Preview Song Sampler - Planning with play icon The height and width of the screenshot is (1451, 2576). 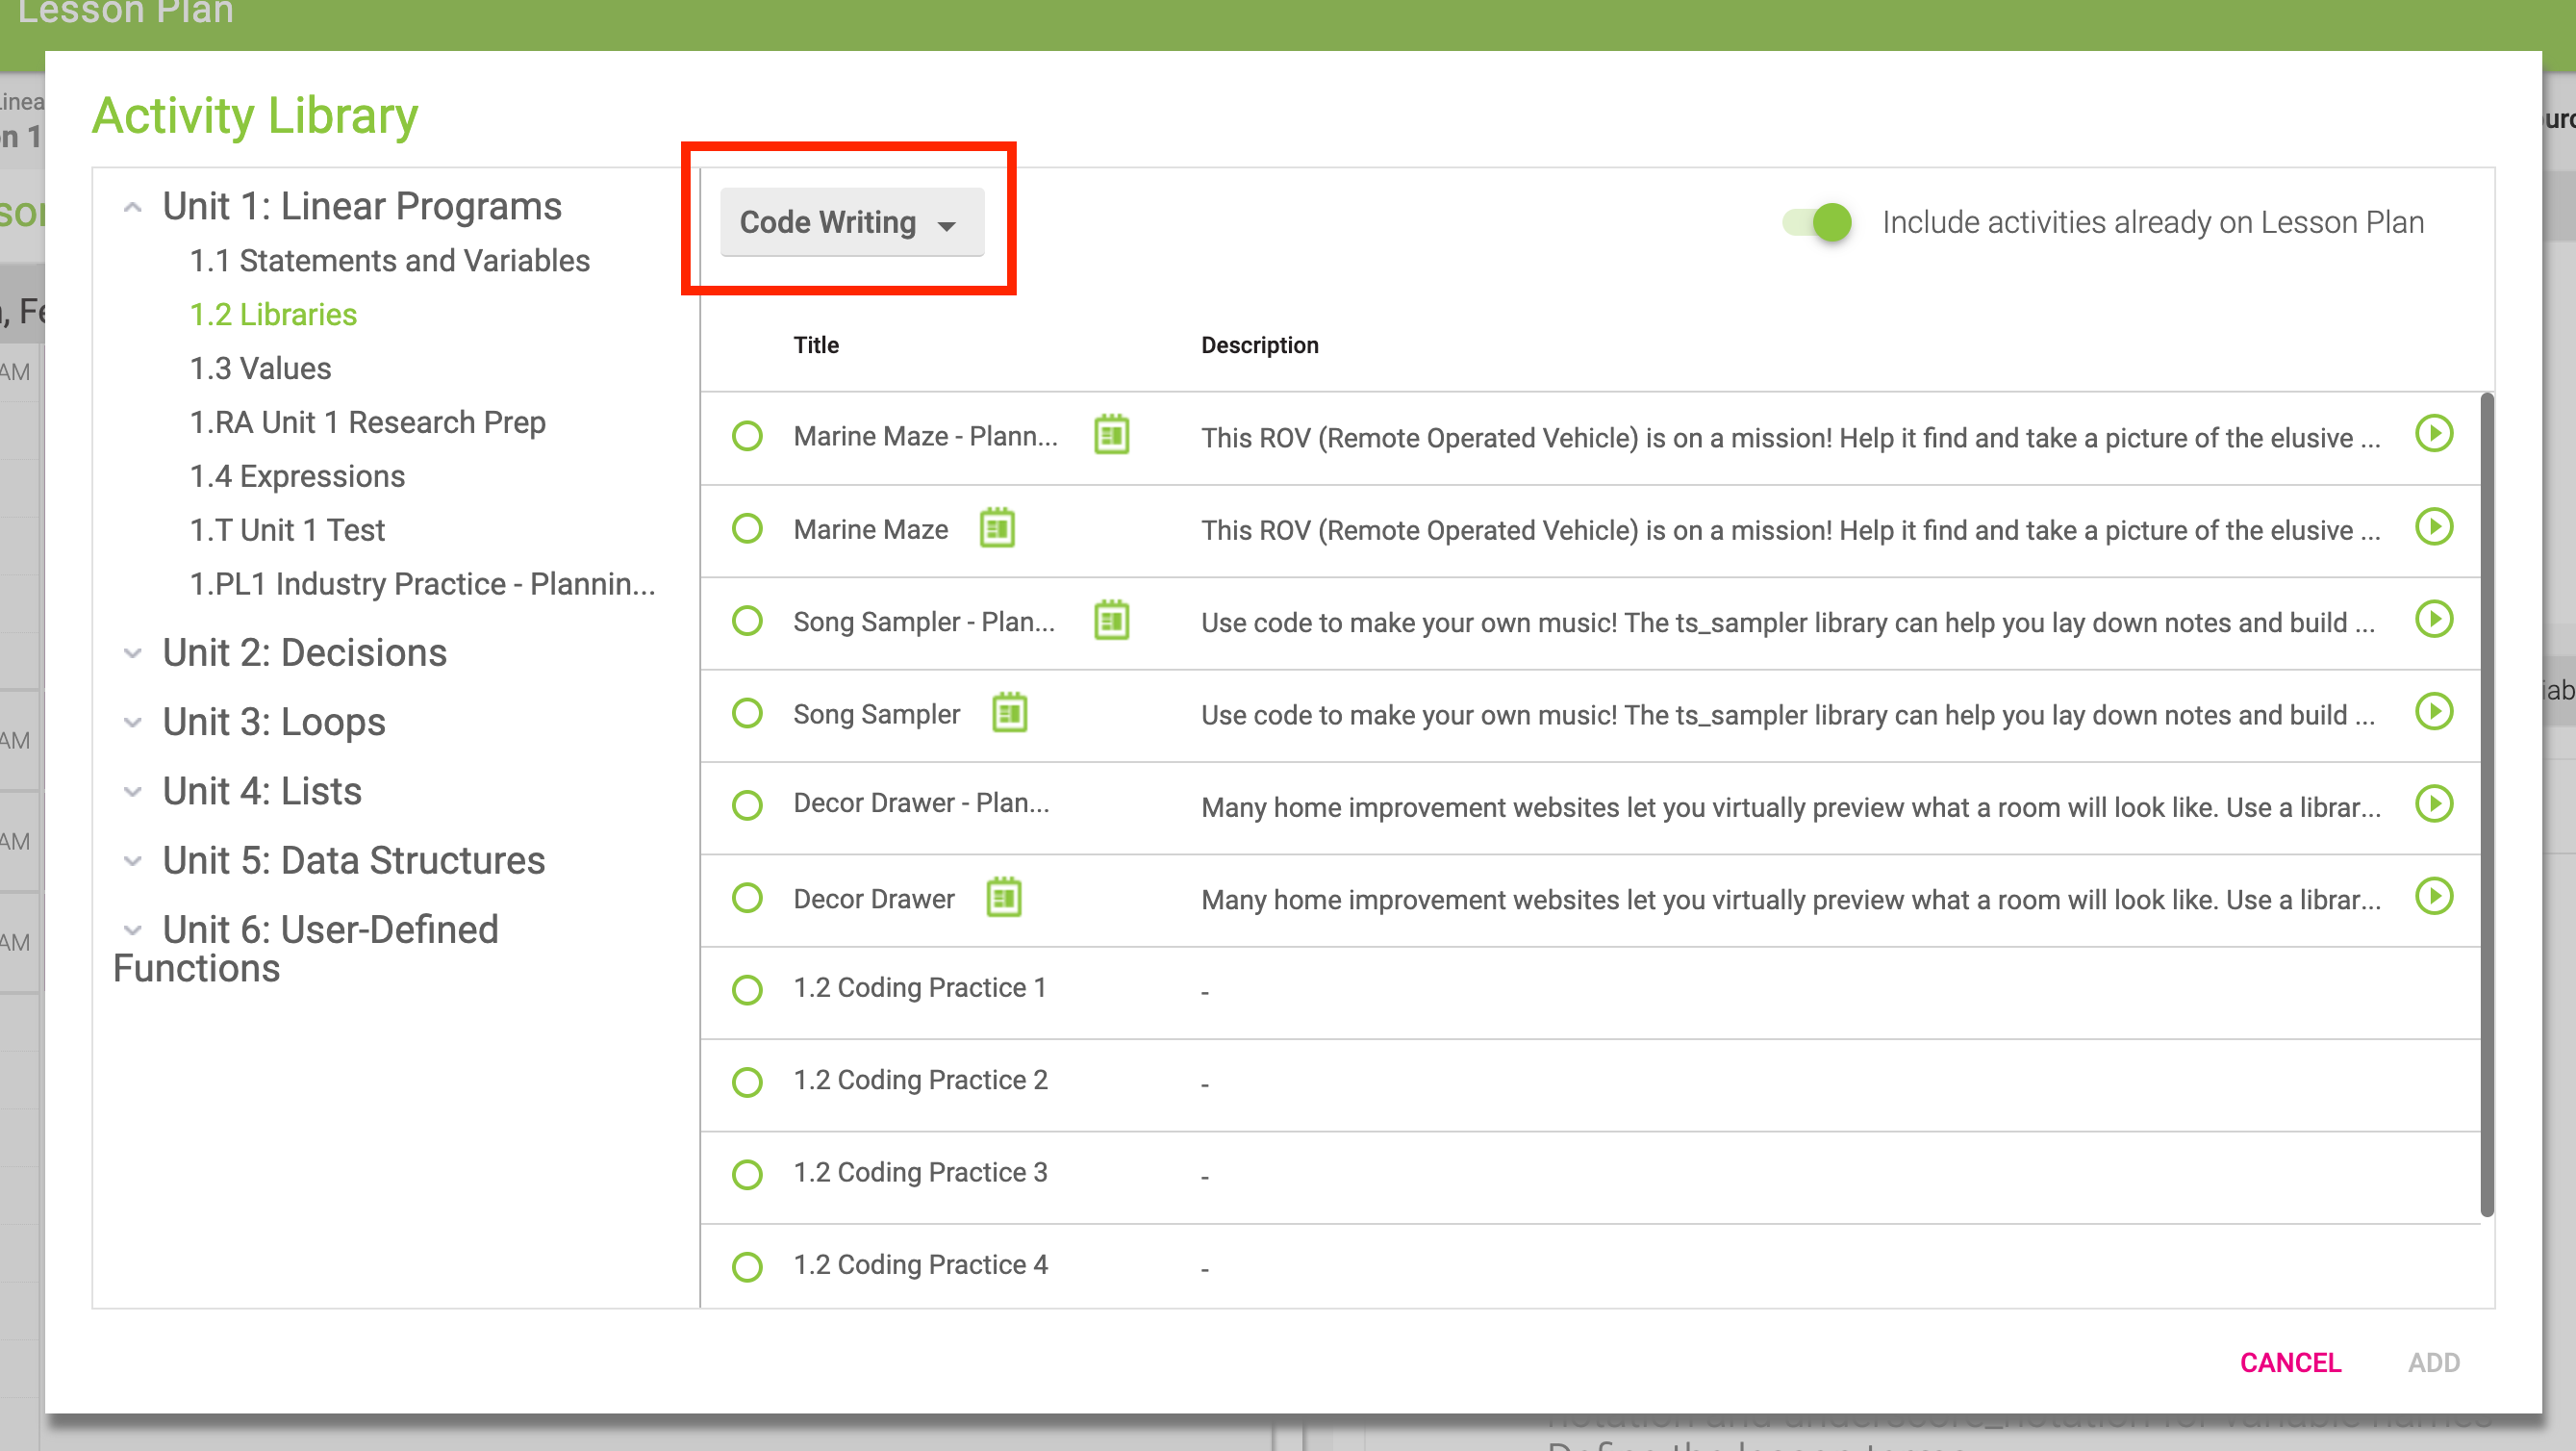(2434, 619)
